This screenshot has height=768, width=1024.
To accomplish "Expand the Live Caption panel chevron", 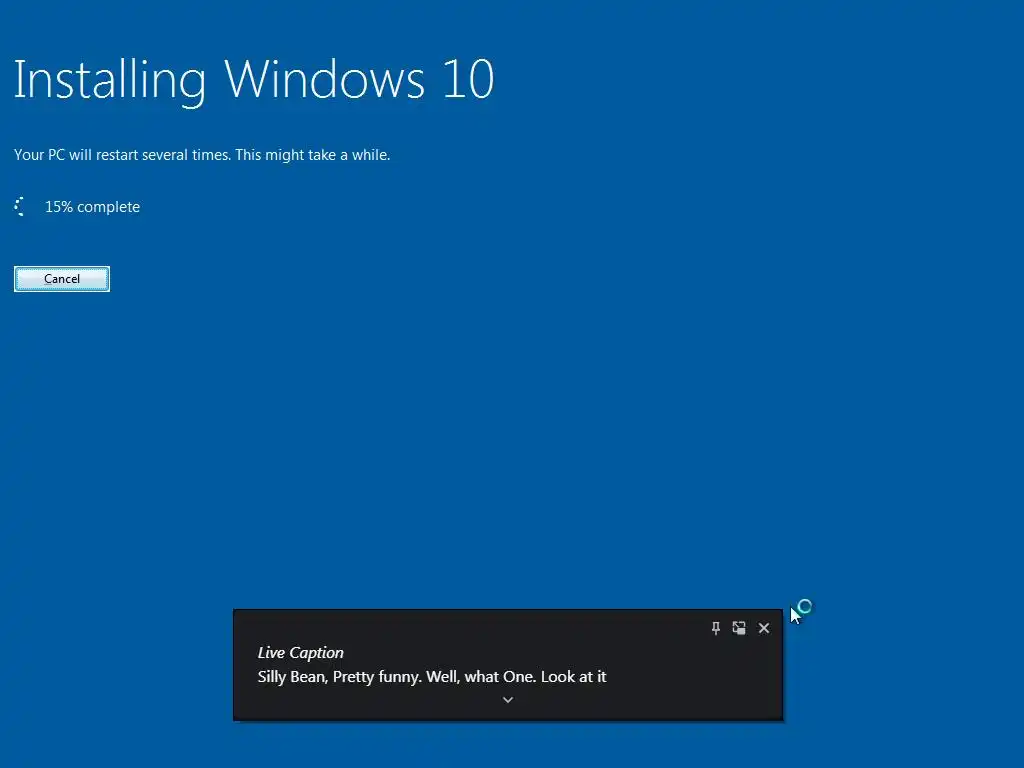I will pos(507,700).
